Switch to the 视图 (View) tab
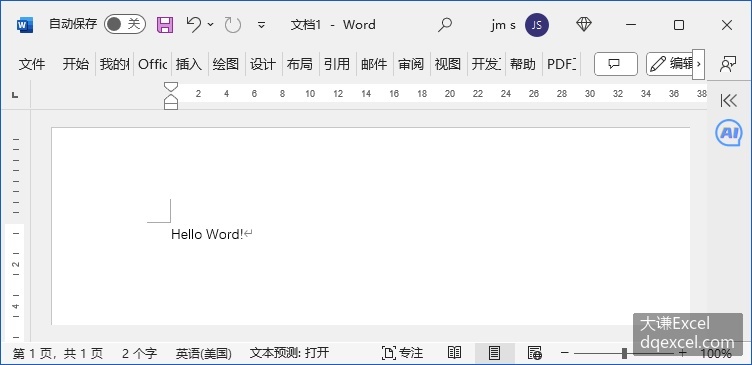This screenshot has height=365, width=752. (x=448, y=64)
